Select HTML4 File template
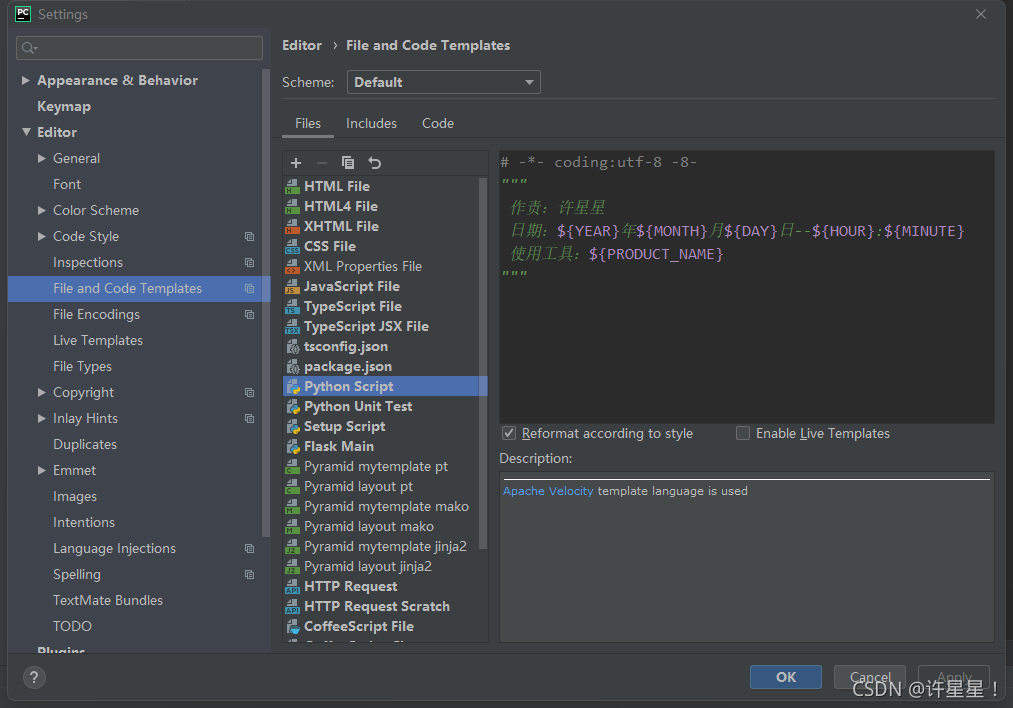Screen dimensions: 1013x708 click(x=385, y=206)
